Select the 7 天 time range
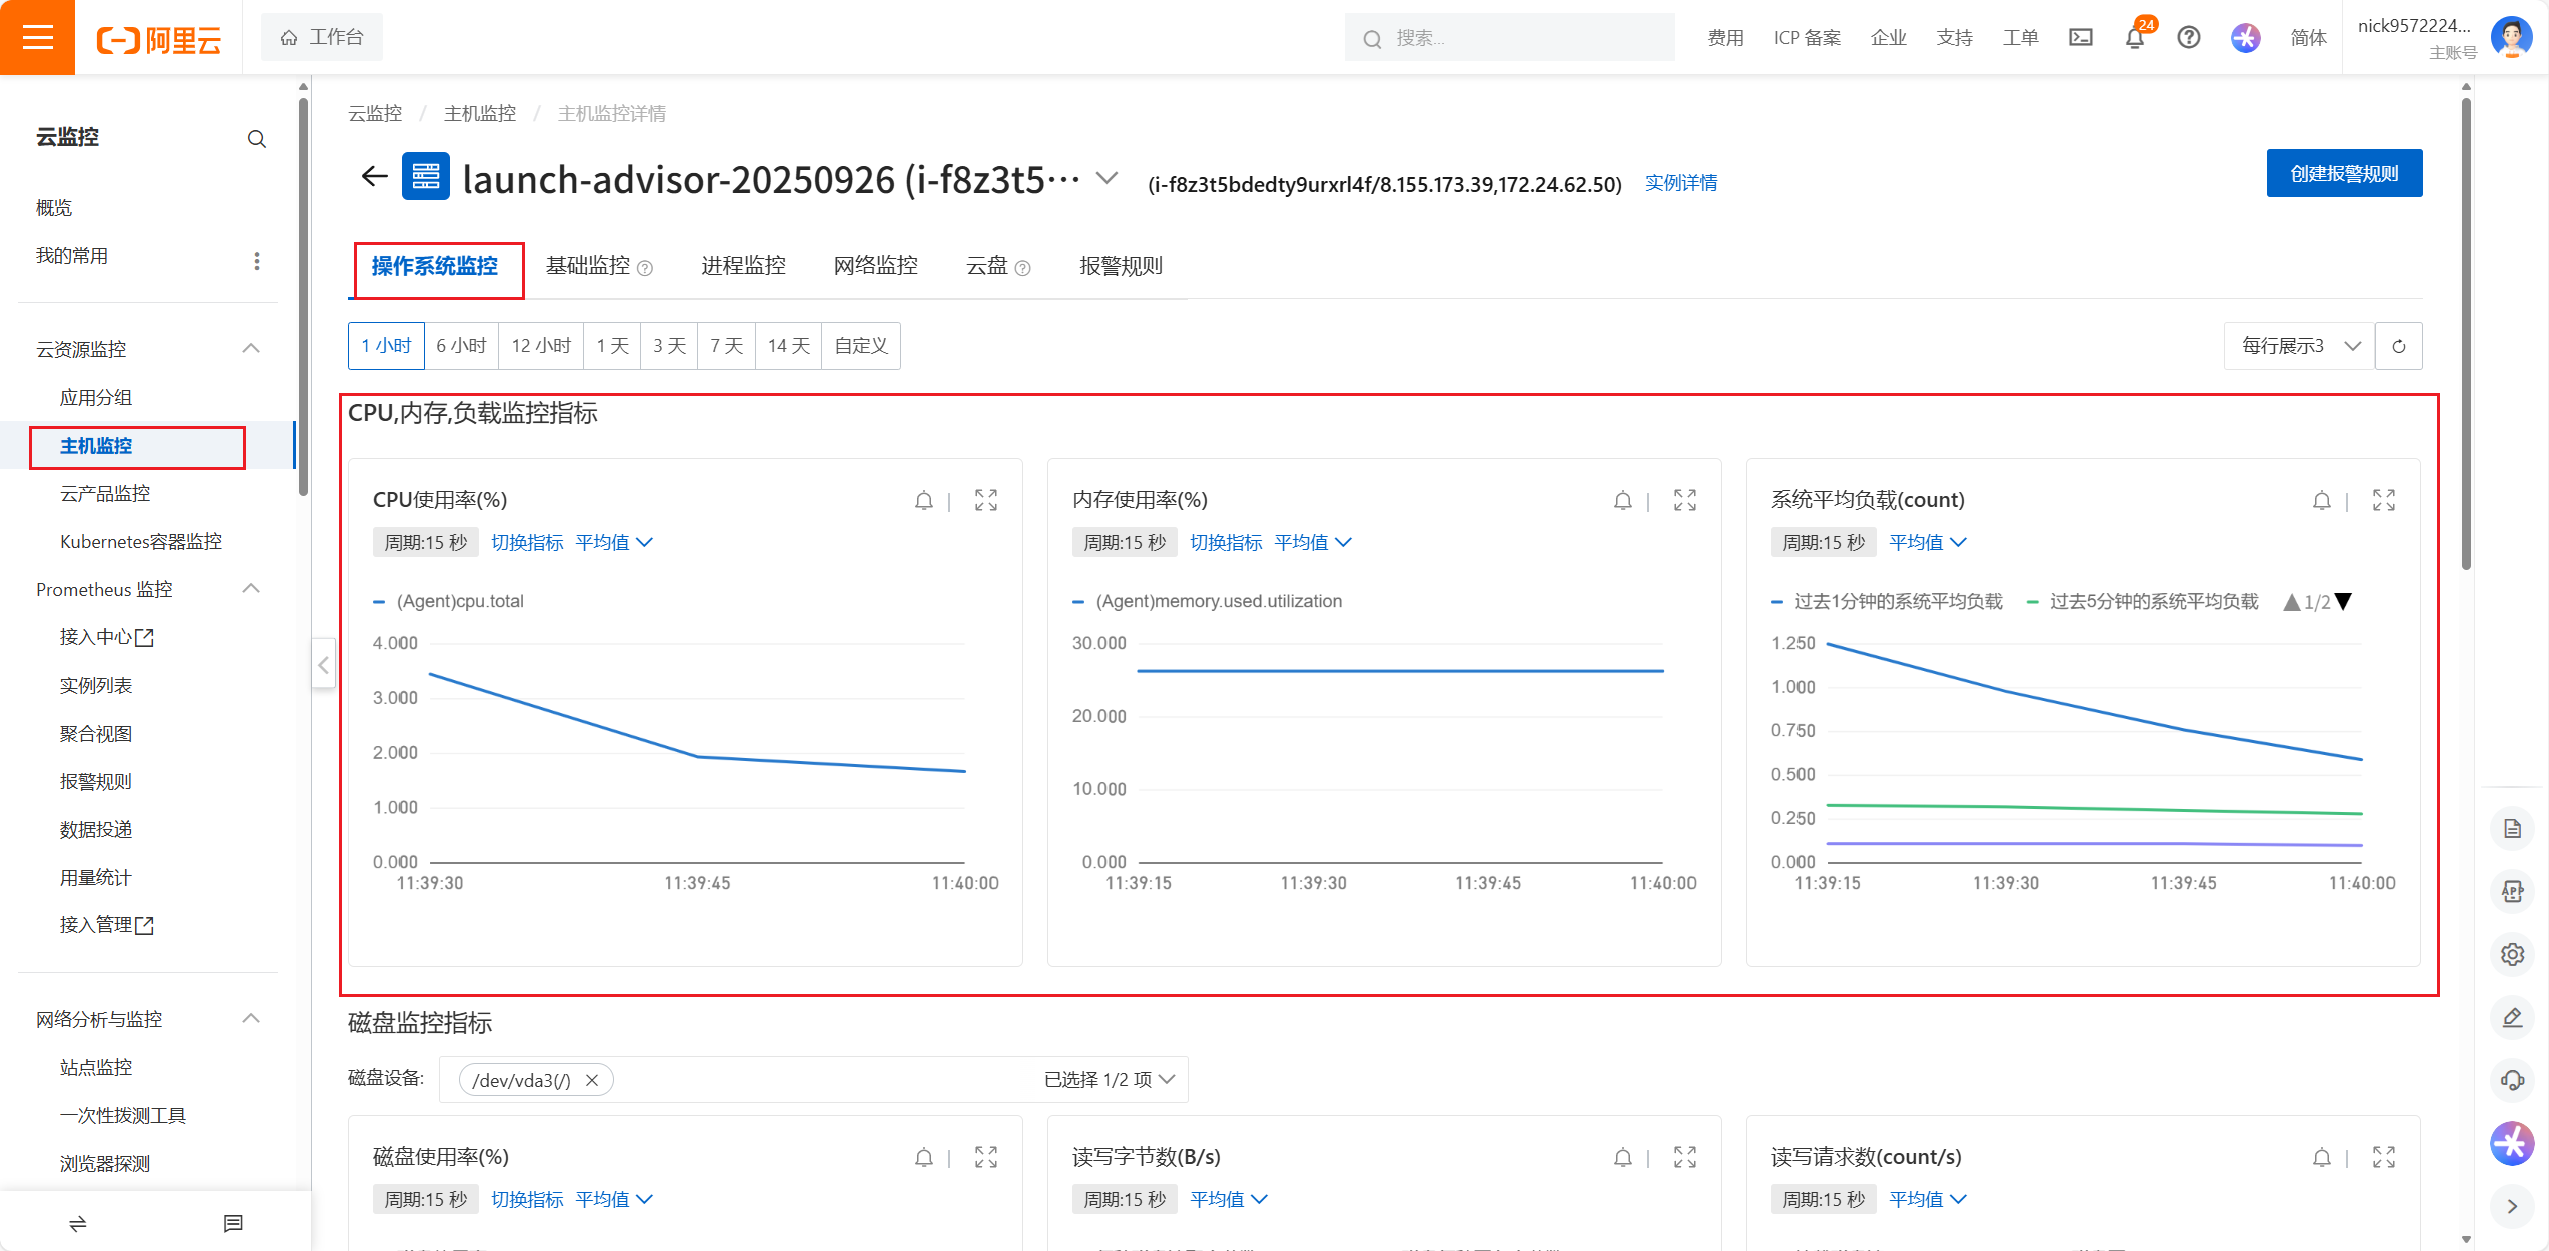The height and width of the screenshot is (1251, 2549). [x=726, y=346]
